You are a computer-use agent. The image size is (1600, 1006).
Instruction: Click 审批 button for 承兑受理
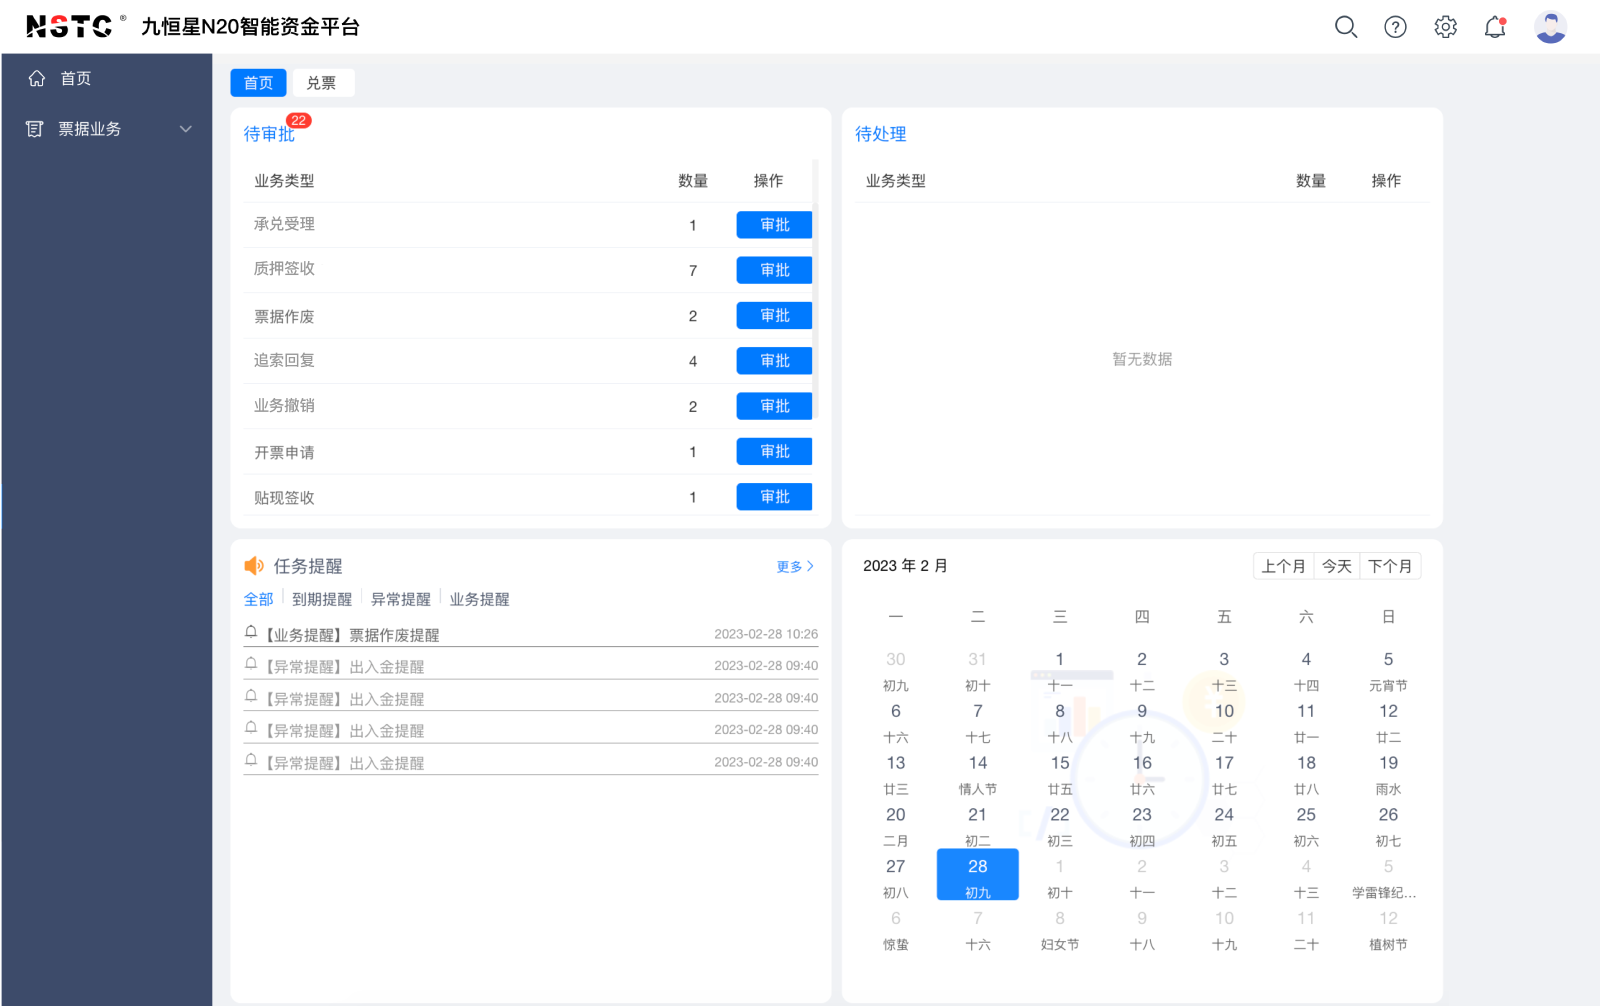774,225
